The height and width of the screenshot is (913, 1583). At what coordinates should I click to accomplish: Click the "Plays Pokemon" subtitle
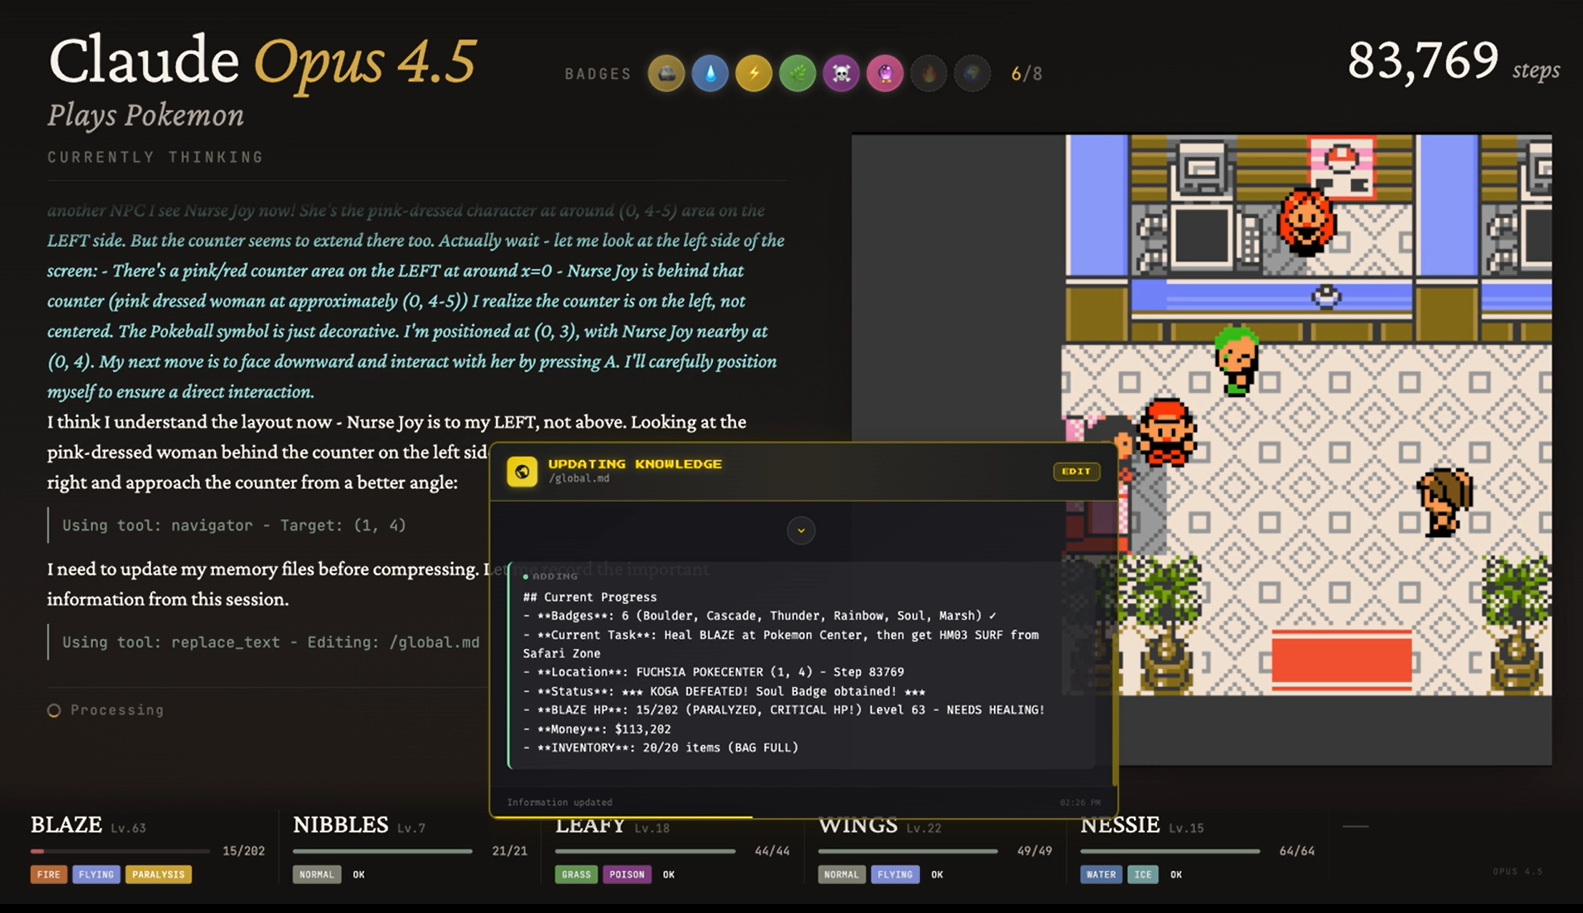tap(146, 115)
